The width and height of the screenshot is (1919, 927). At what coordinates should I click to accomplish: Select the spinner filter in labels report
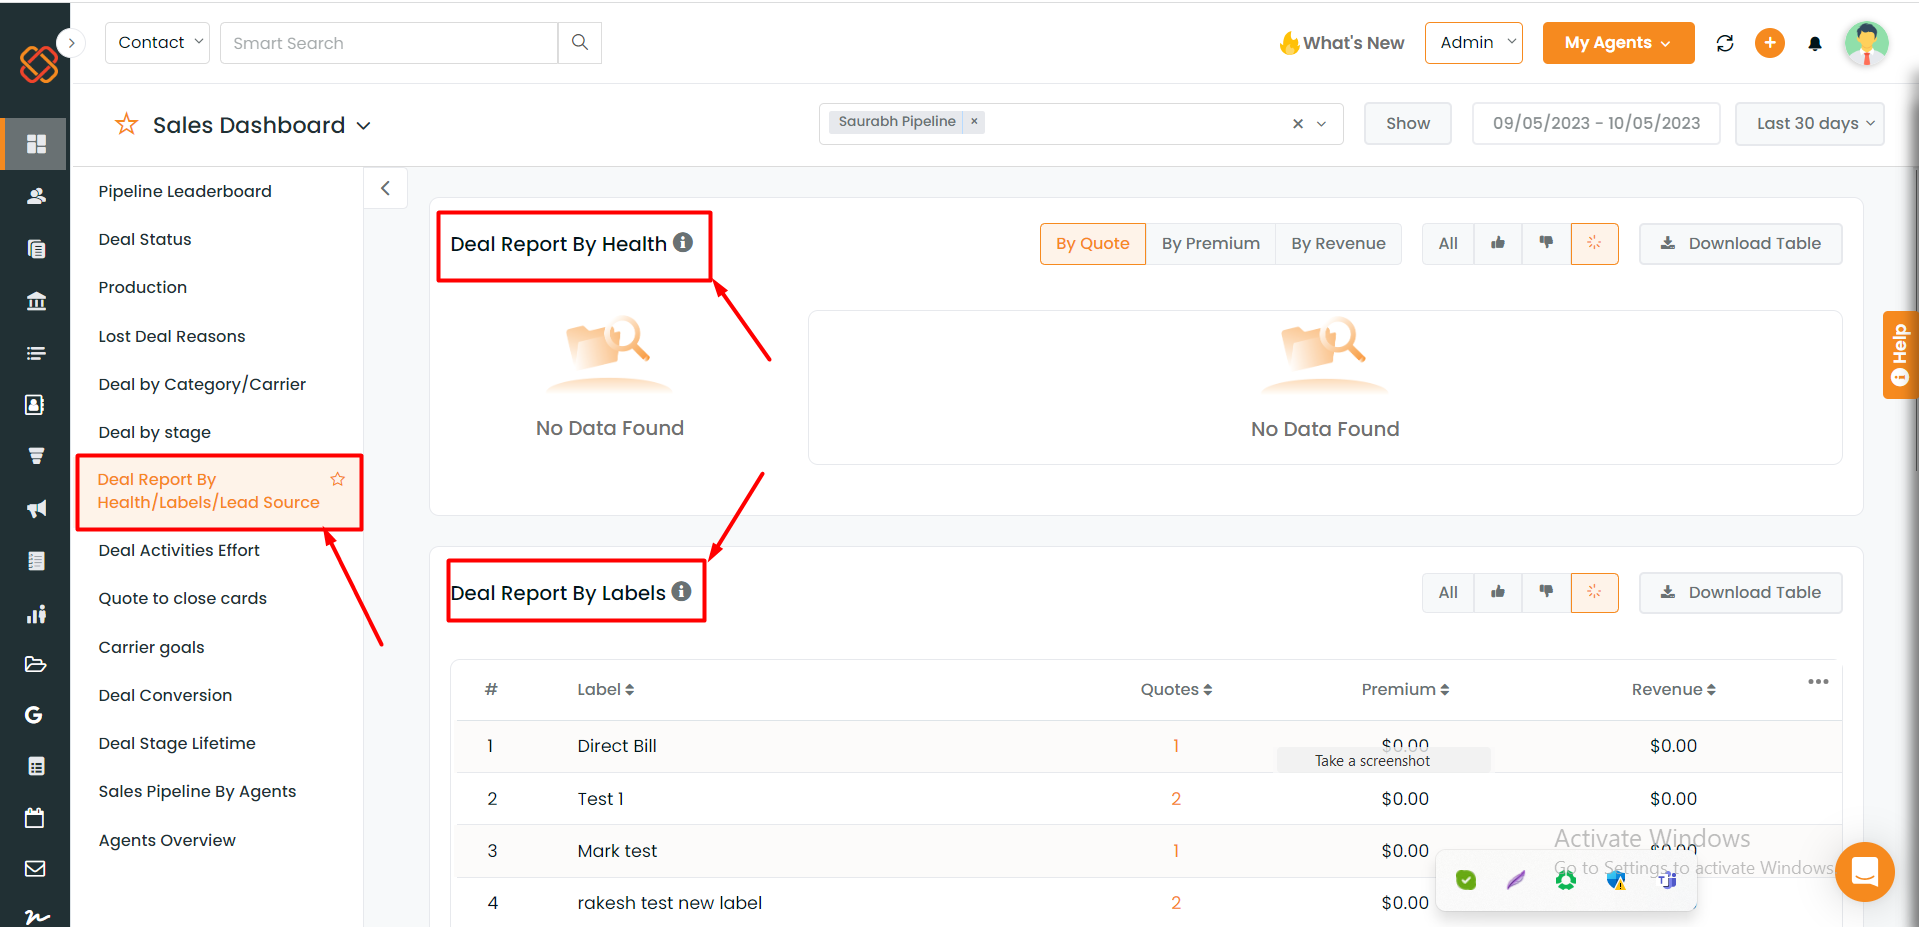coord(1594,592)
